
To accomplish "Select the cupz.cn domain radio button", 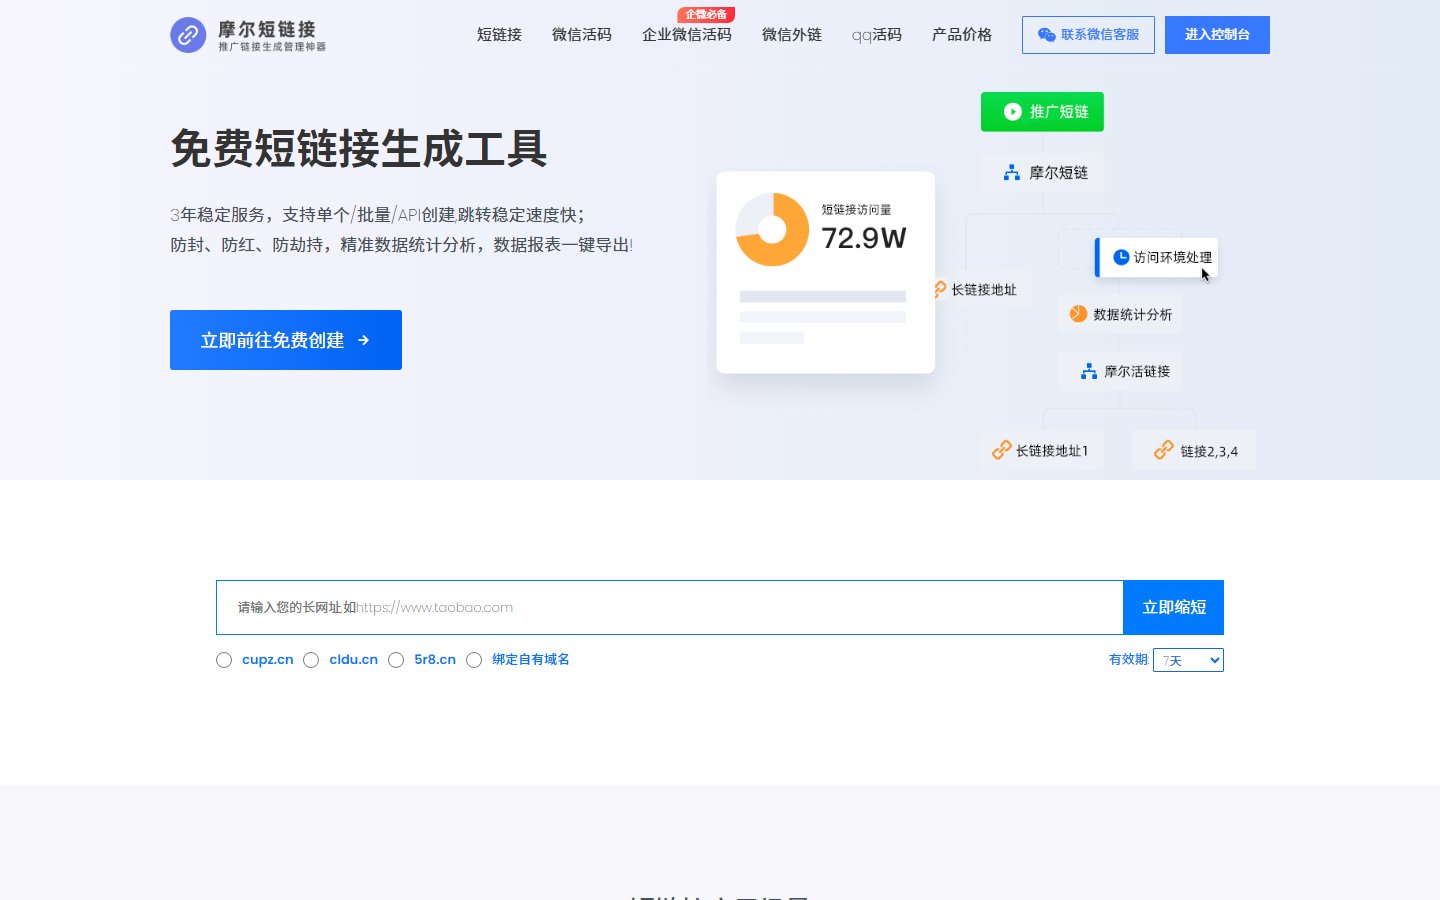I will (224, 660).
